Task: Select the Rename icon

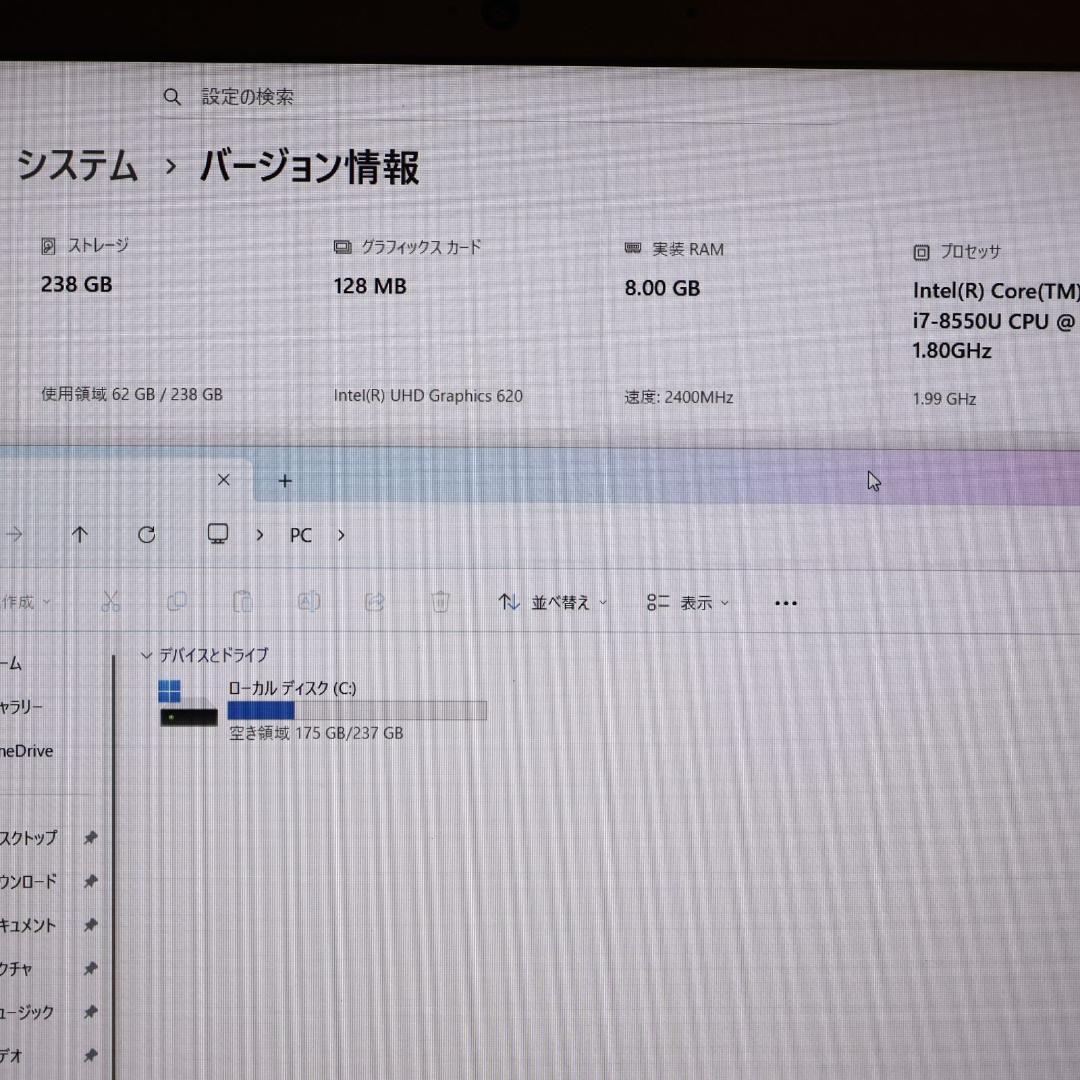Action: coord(309,601)
